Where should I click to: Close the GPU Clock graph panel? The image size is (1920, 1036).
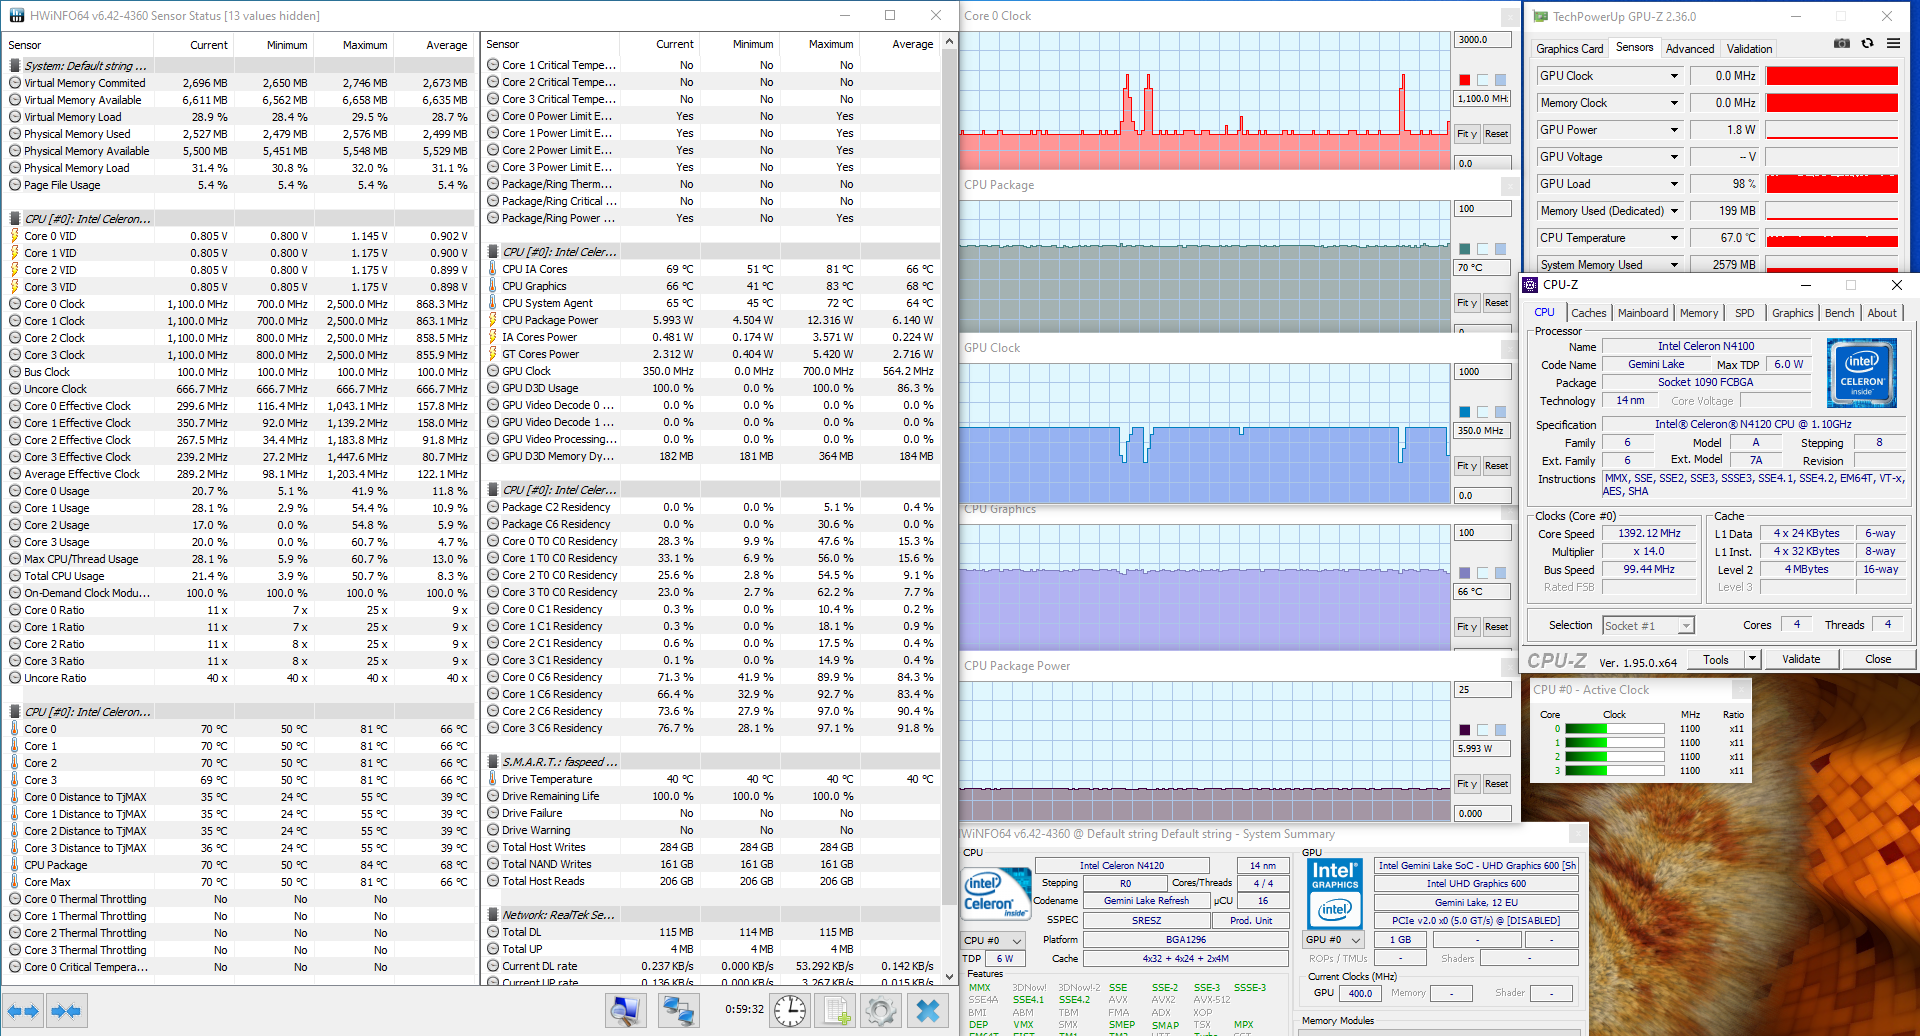click(1510, 349)
